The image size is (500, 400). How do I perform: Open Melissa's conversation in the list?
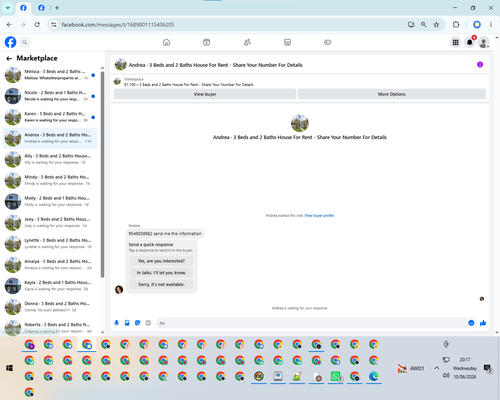pos(50,75)
